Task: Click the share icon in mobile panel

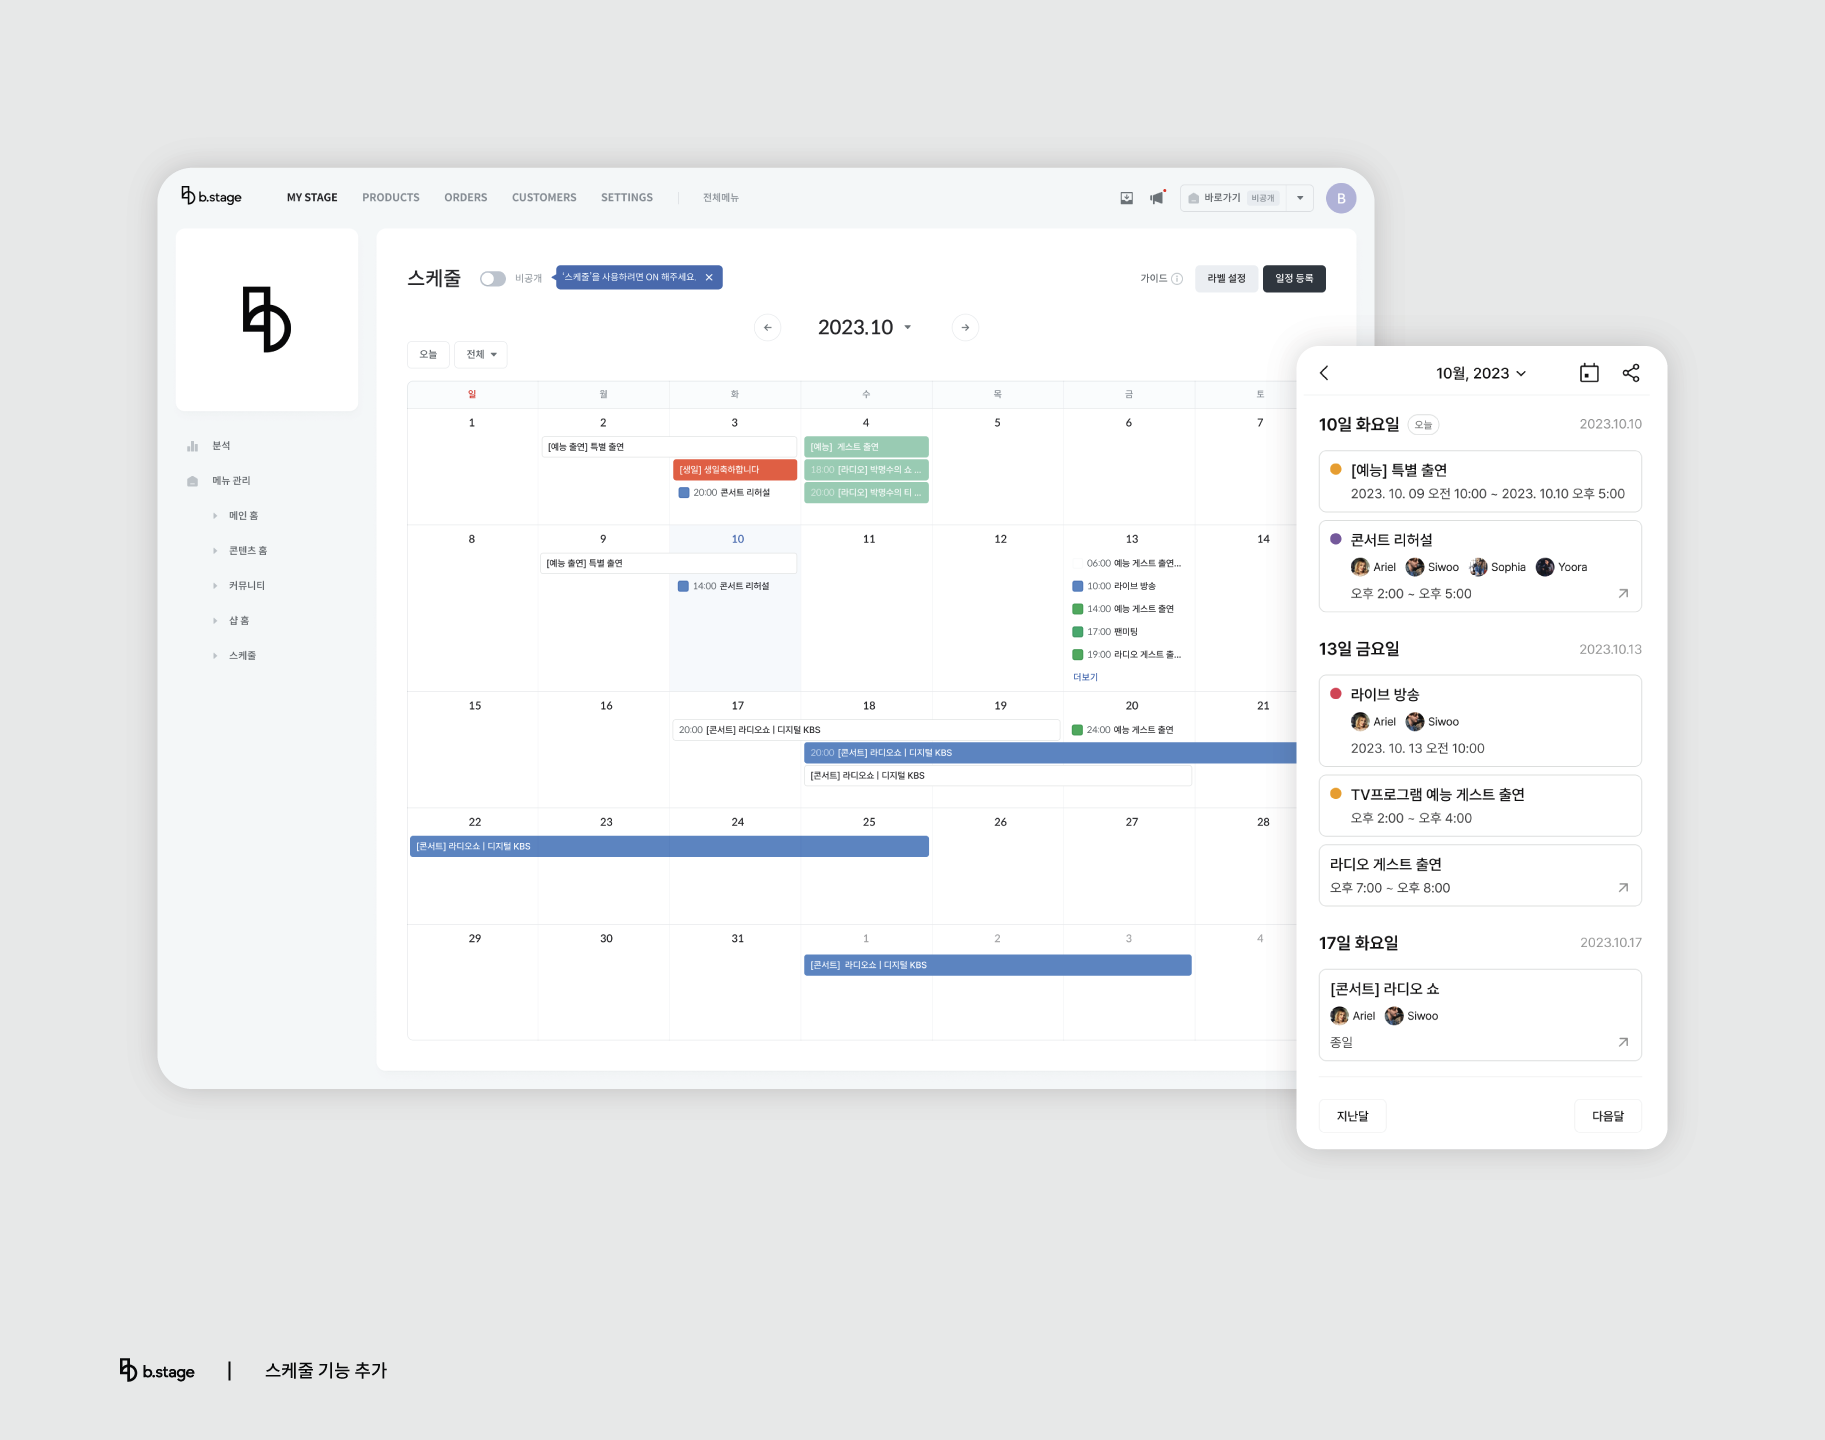Action: point(1631,373)
